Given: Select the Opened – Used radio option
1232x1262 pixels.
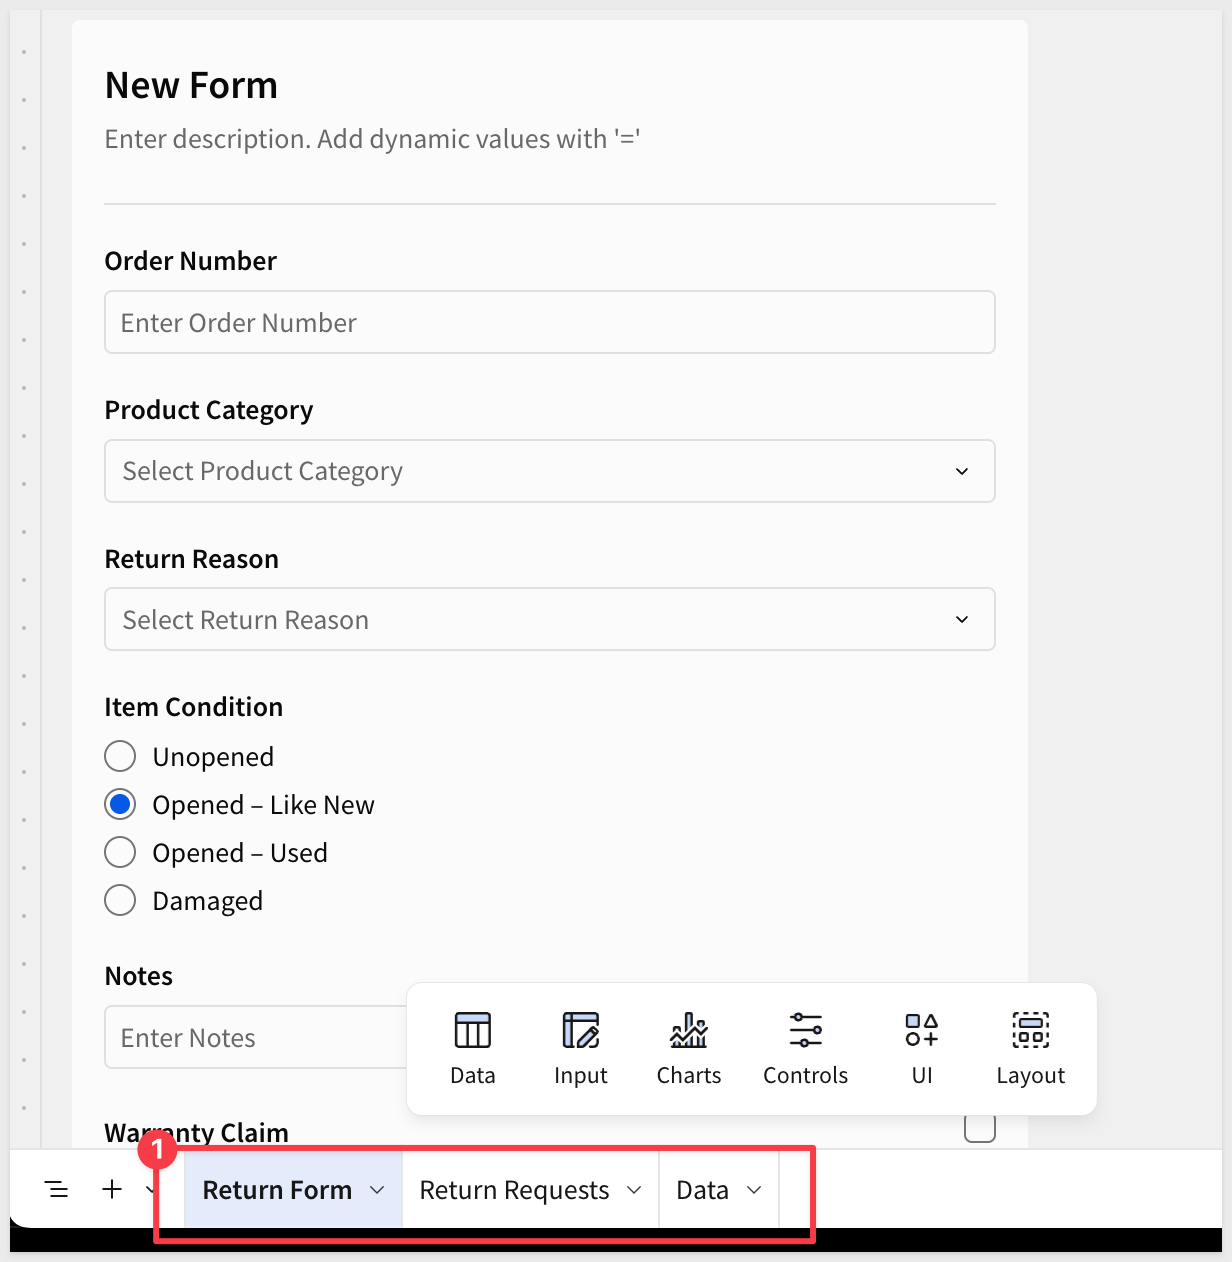Looking at the screenshot, I should click(x=120, y=852).
